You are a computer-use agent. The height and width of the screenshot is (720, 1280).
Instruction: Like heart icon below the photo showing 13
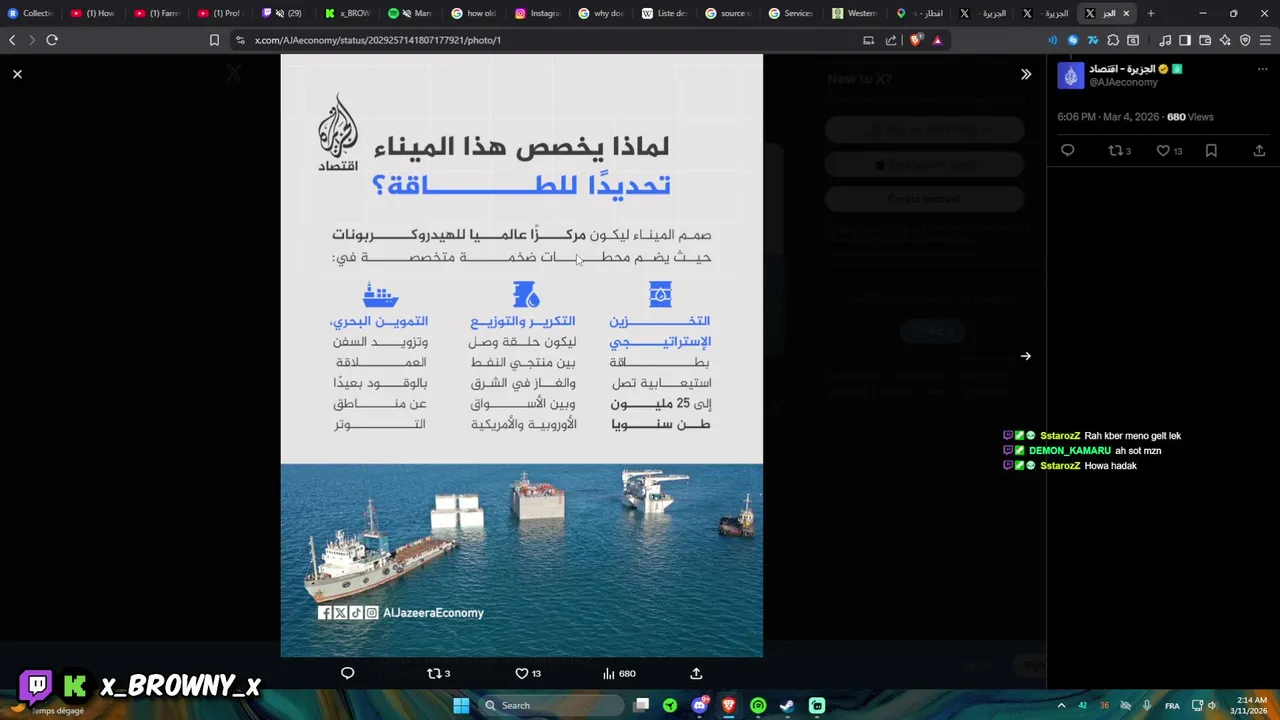pos(527,673)
